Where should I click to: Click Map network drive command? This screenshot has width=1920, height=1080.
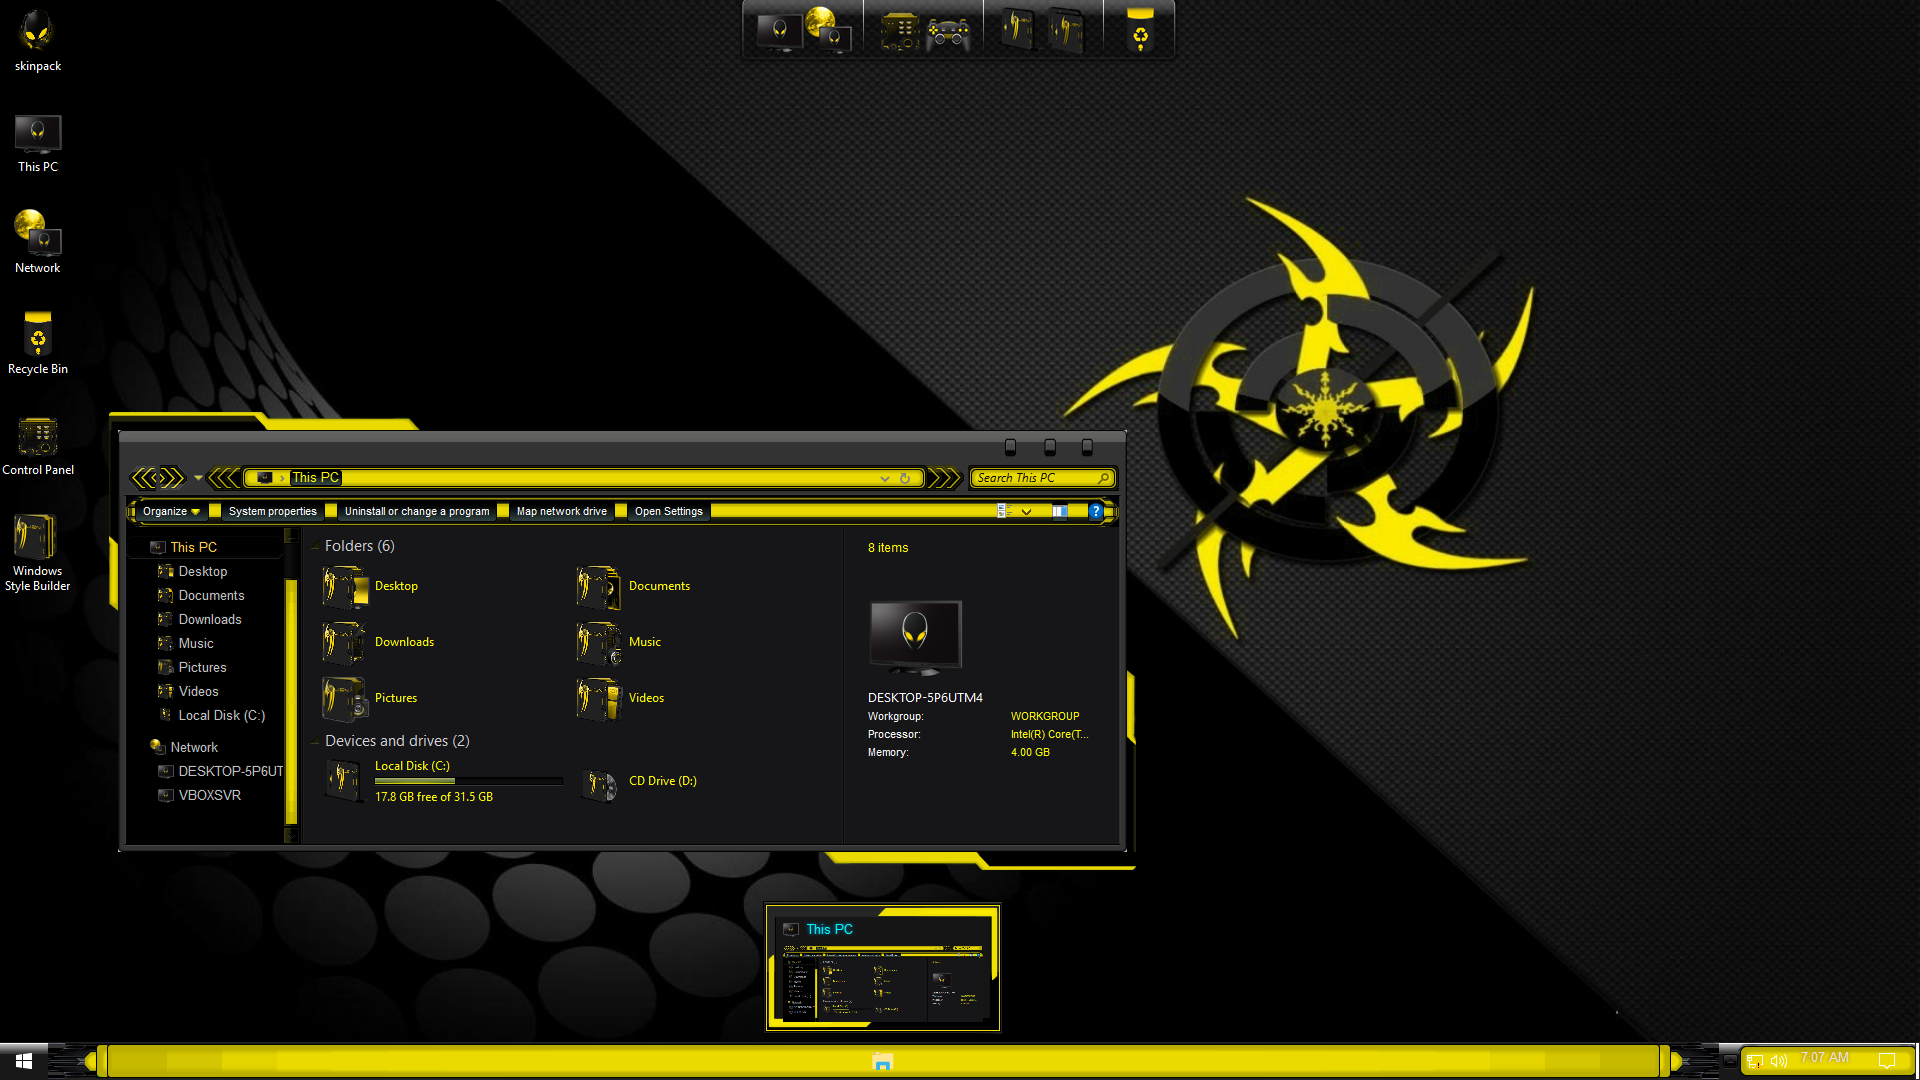pyautogui.click(x=561, y=511)
